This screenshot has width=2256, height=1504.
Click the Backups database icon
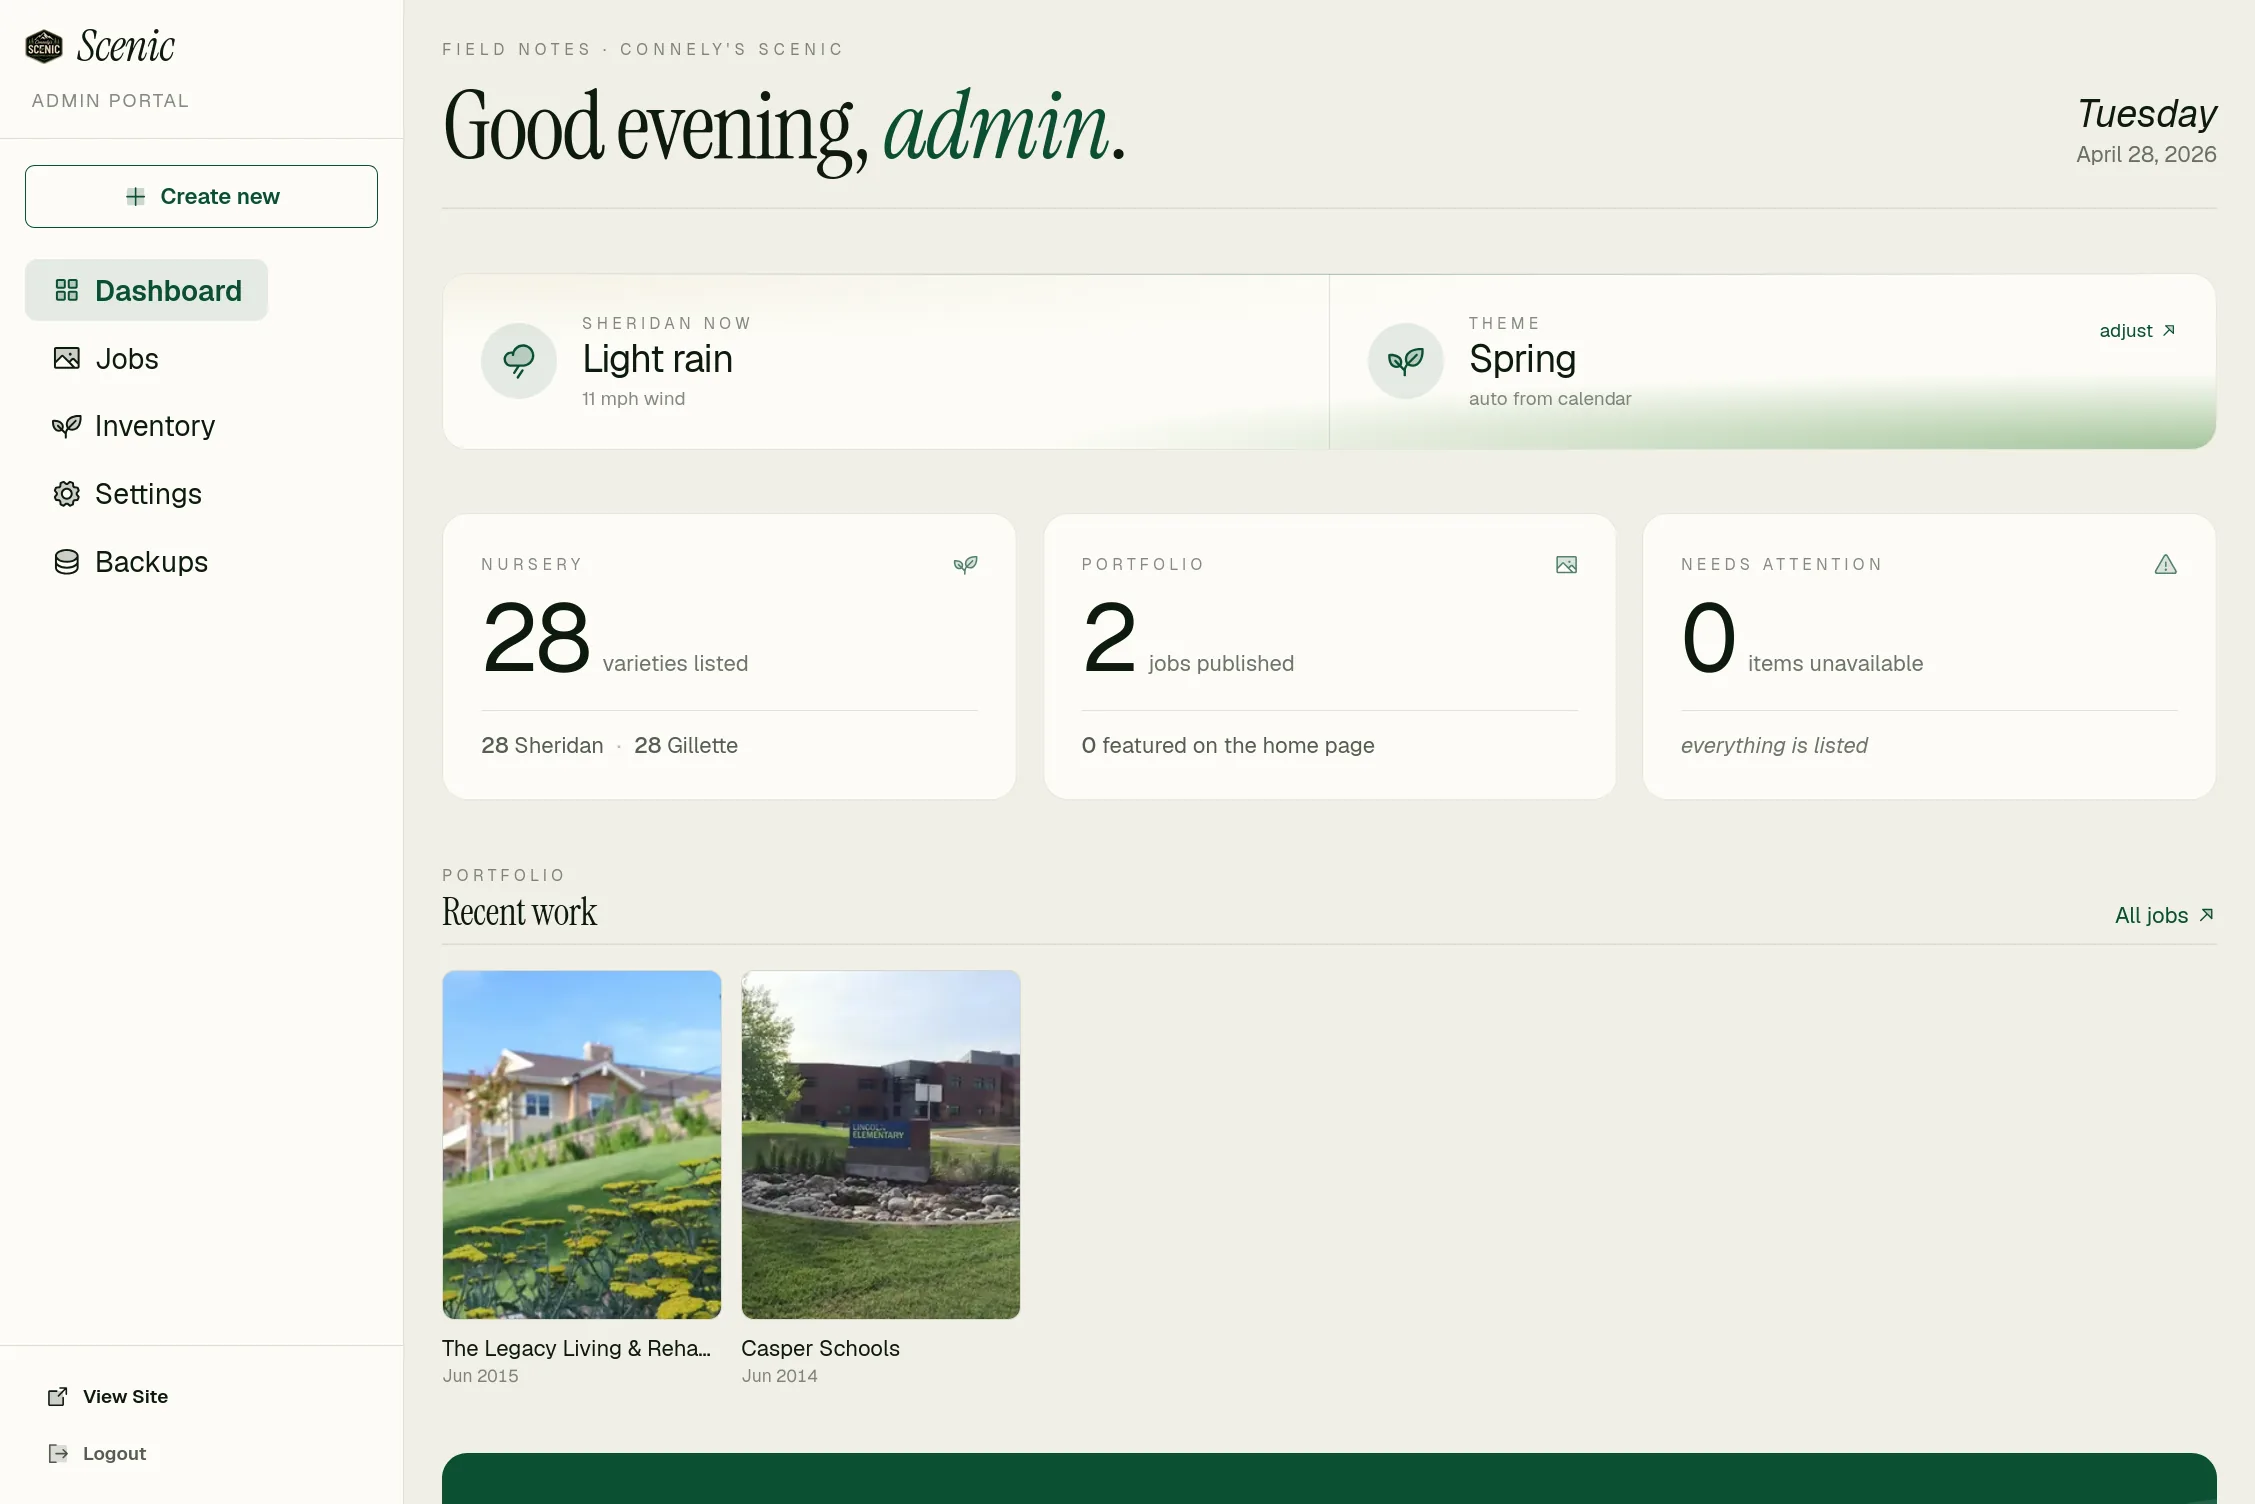tap(67, 562)
